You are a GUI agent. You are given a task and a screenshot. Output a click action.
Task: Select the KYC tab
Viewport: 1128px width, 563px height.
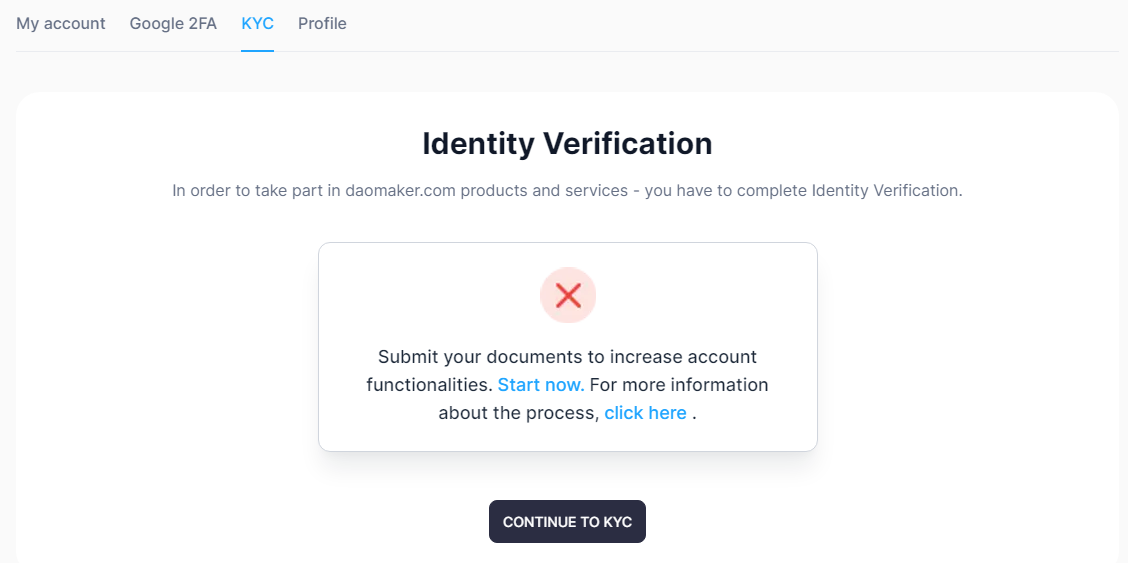point(257,23)
